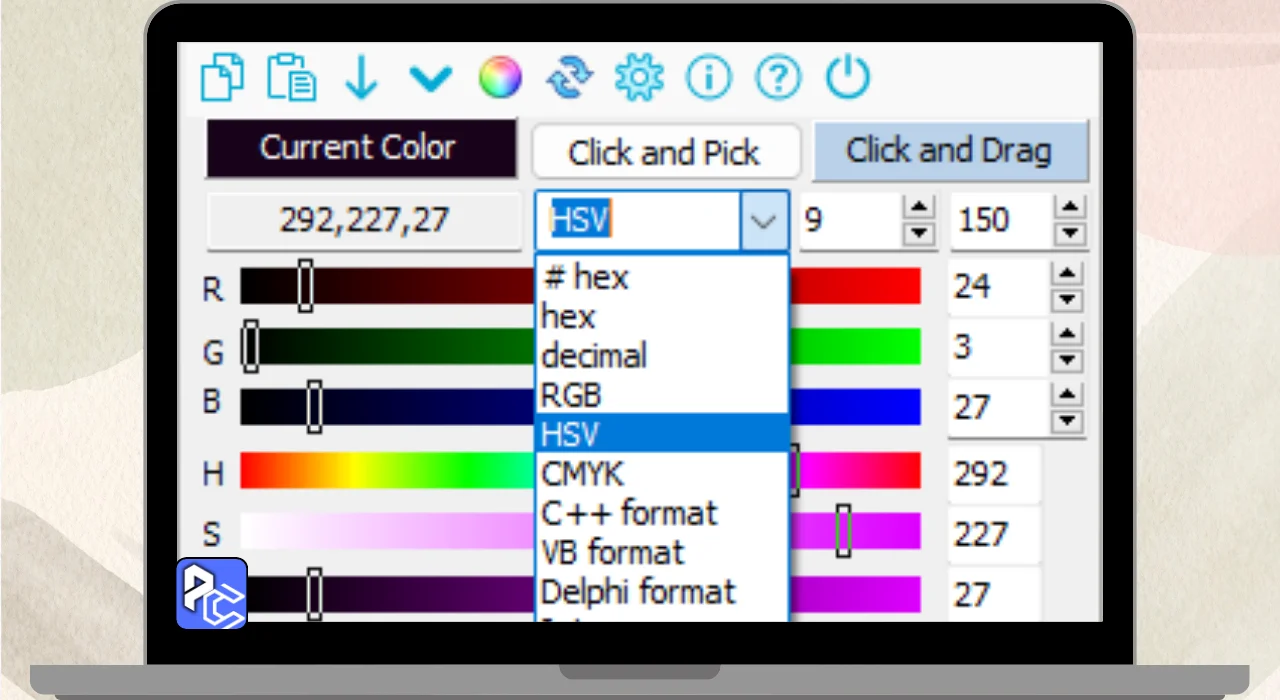
Task: Increase the 150 spinner value
Action: (x=1071, y=207)
